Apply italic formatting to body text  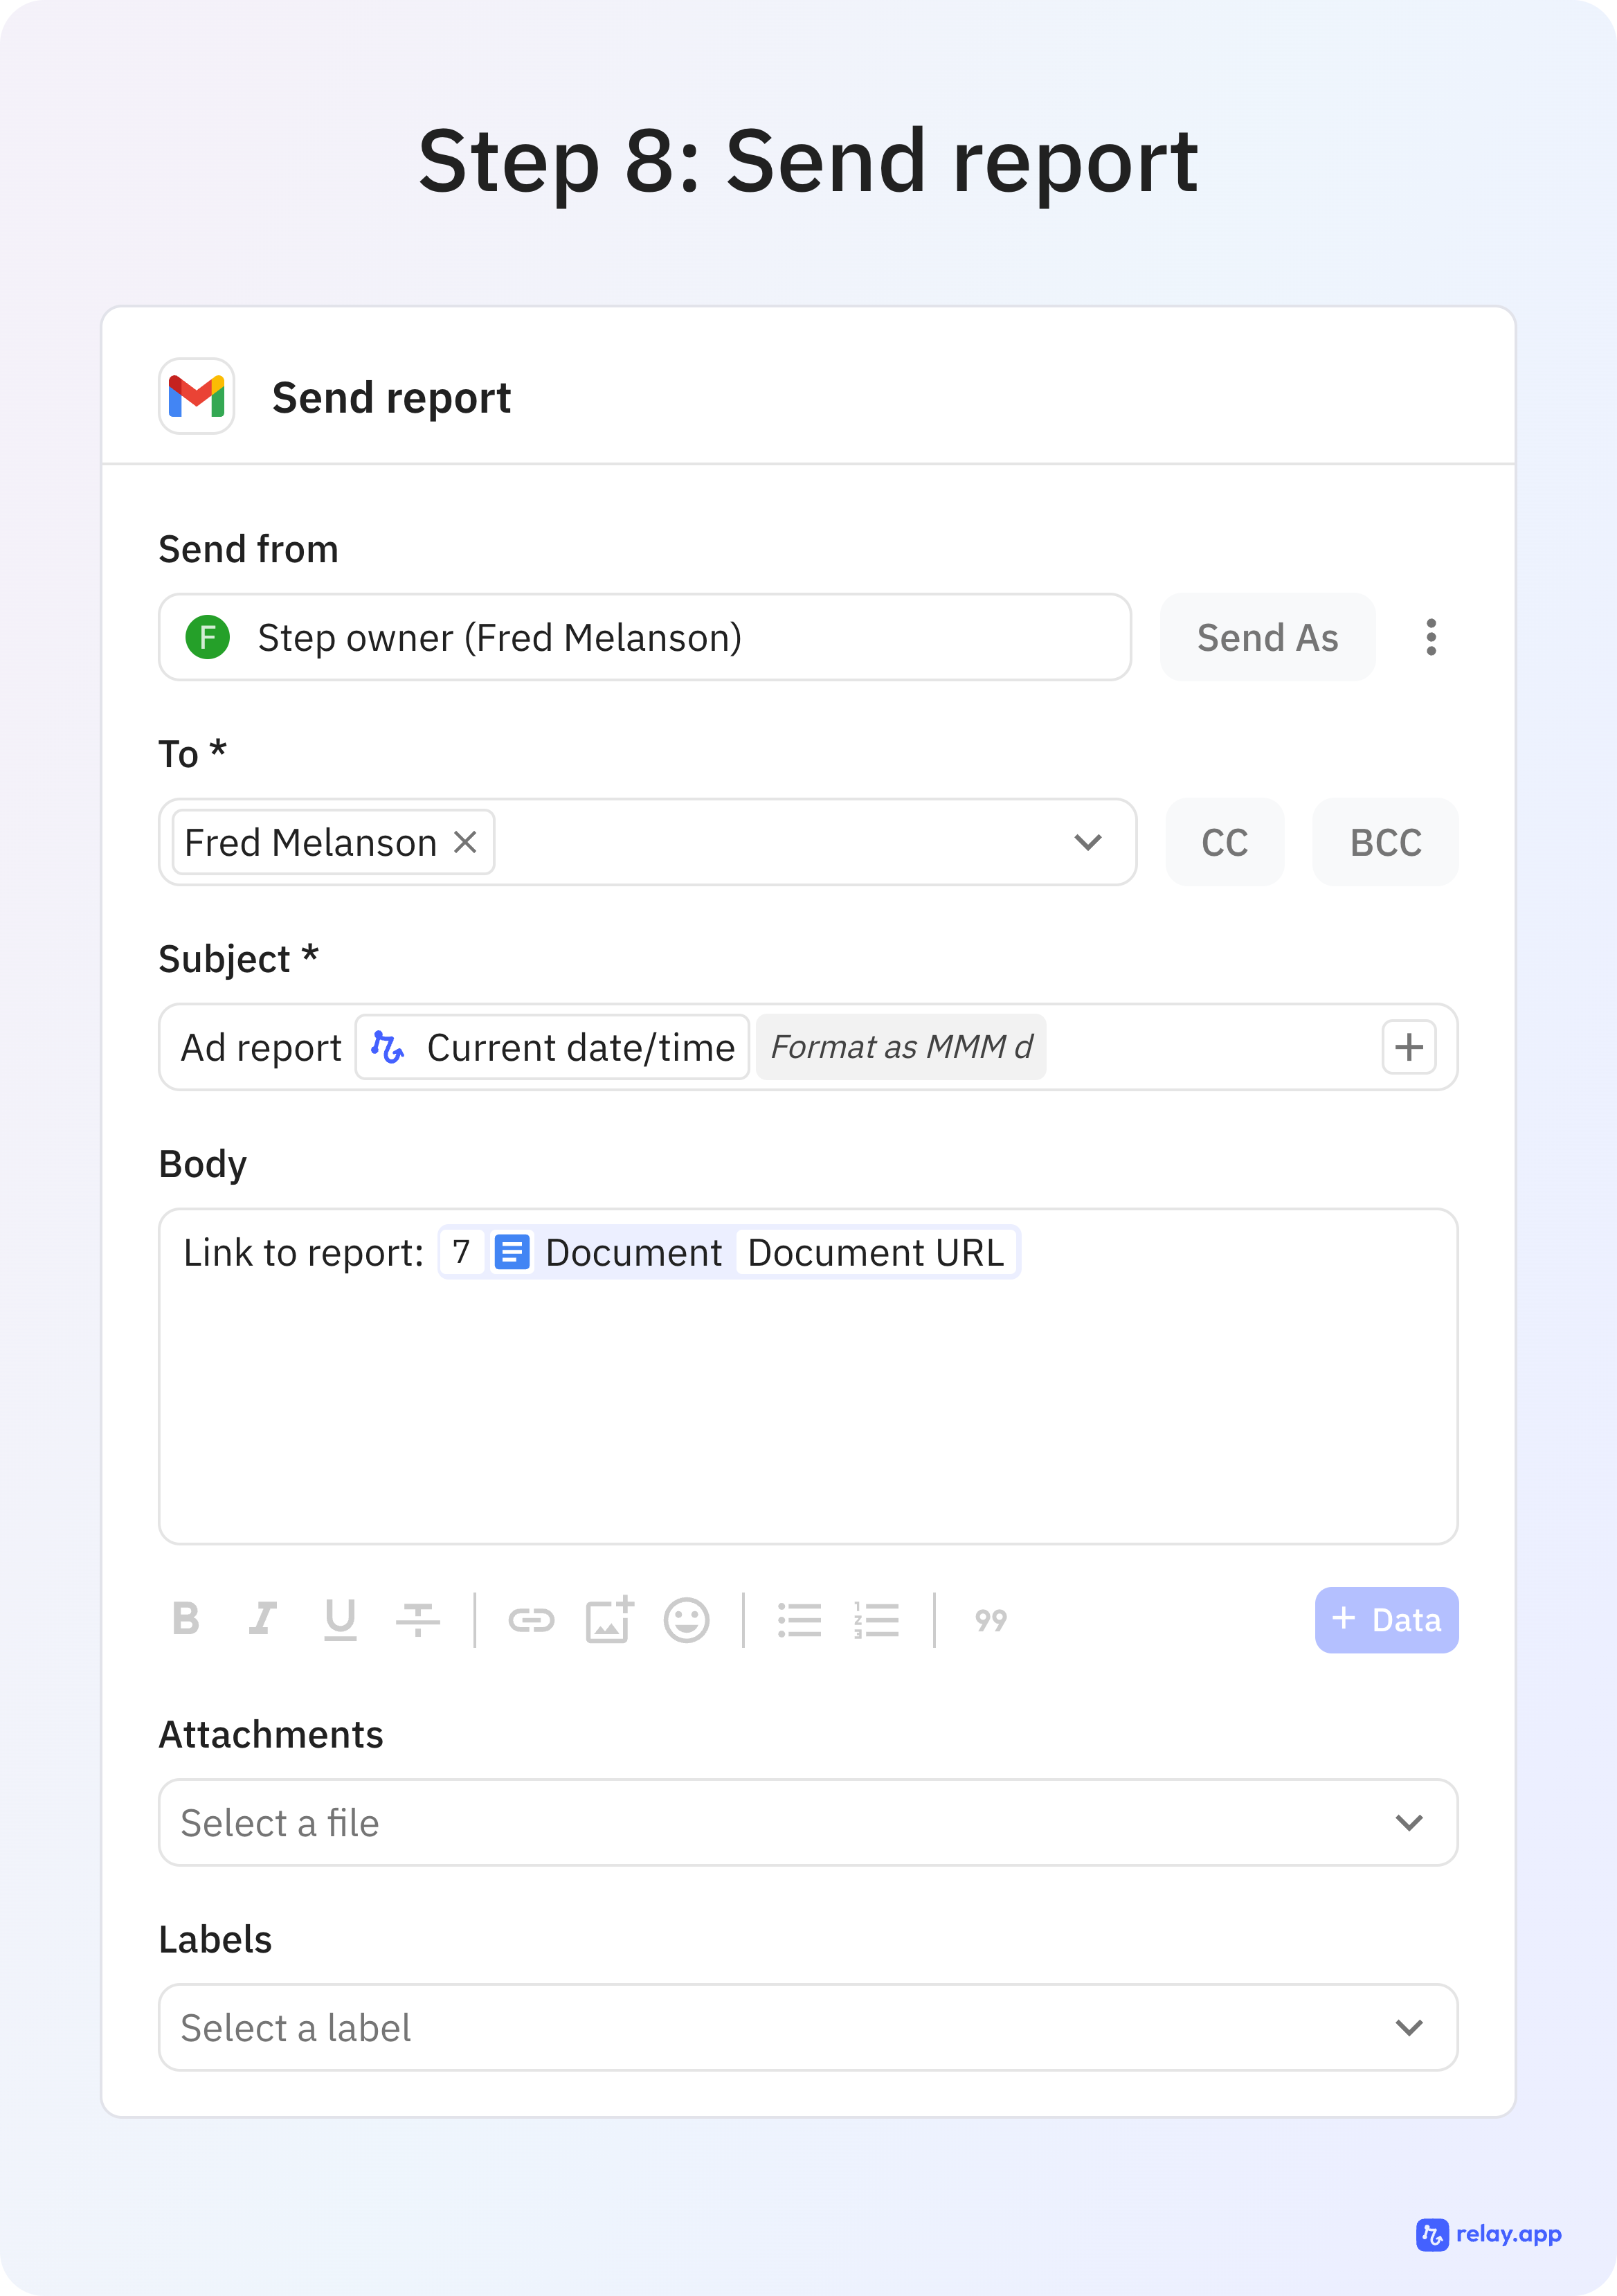(x=263, y=1619)
